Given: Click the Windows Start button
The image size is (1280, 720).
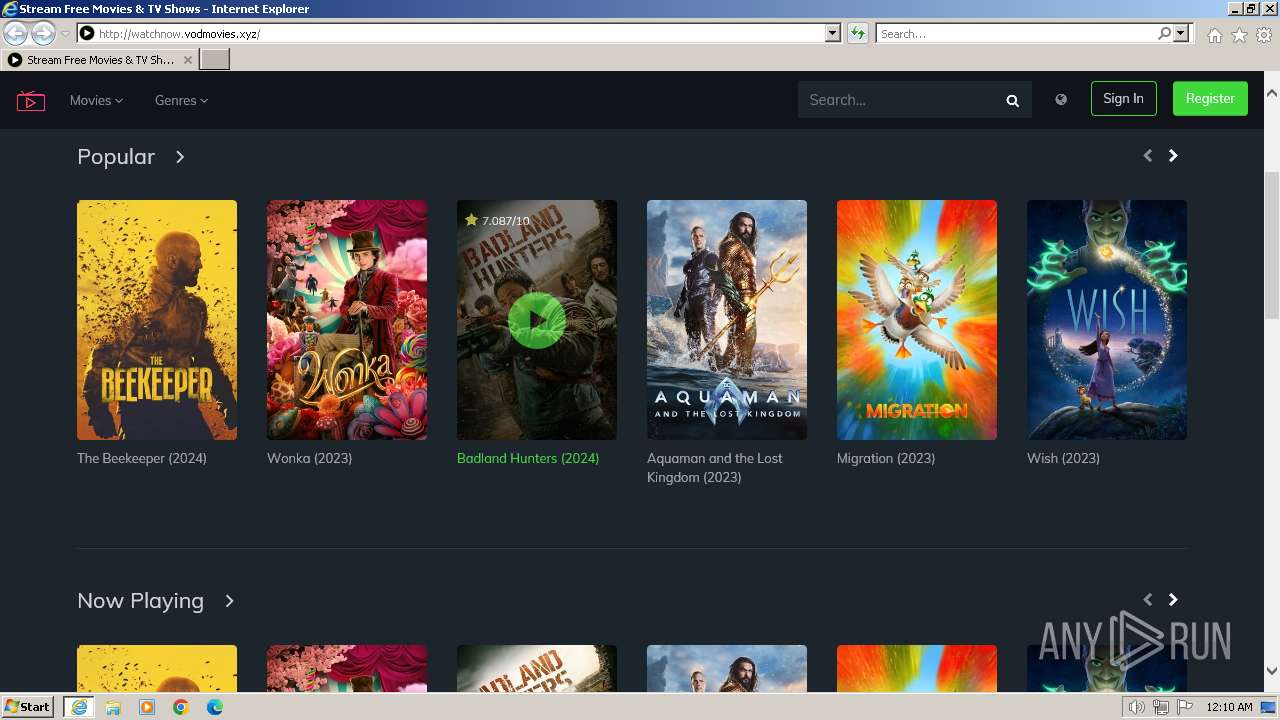Looking at the screenshot, I should 28,706.
